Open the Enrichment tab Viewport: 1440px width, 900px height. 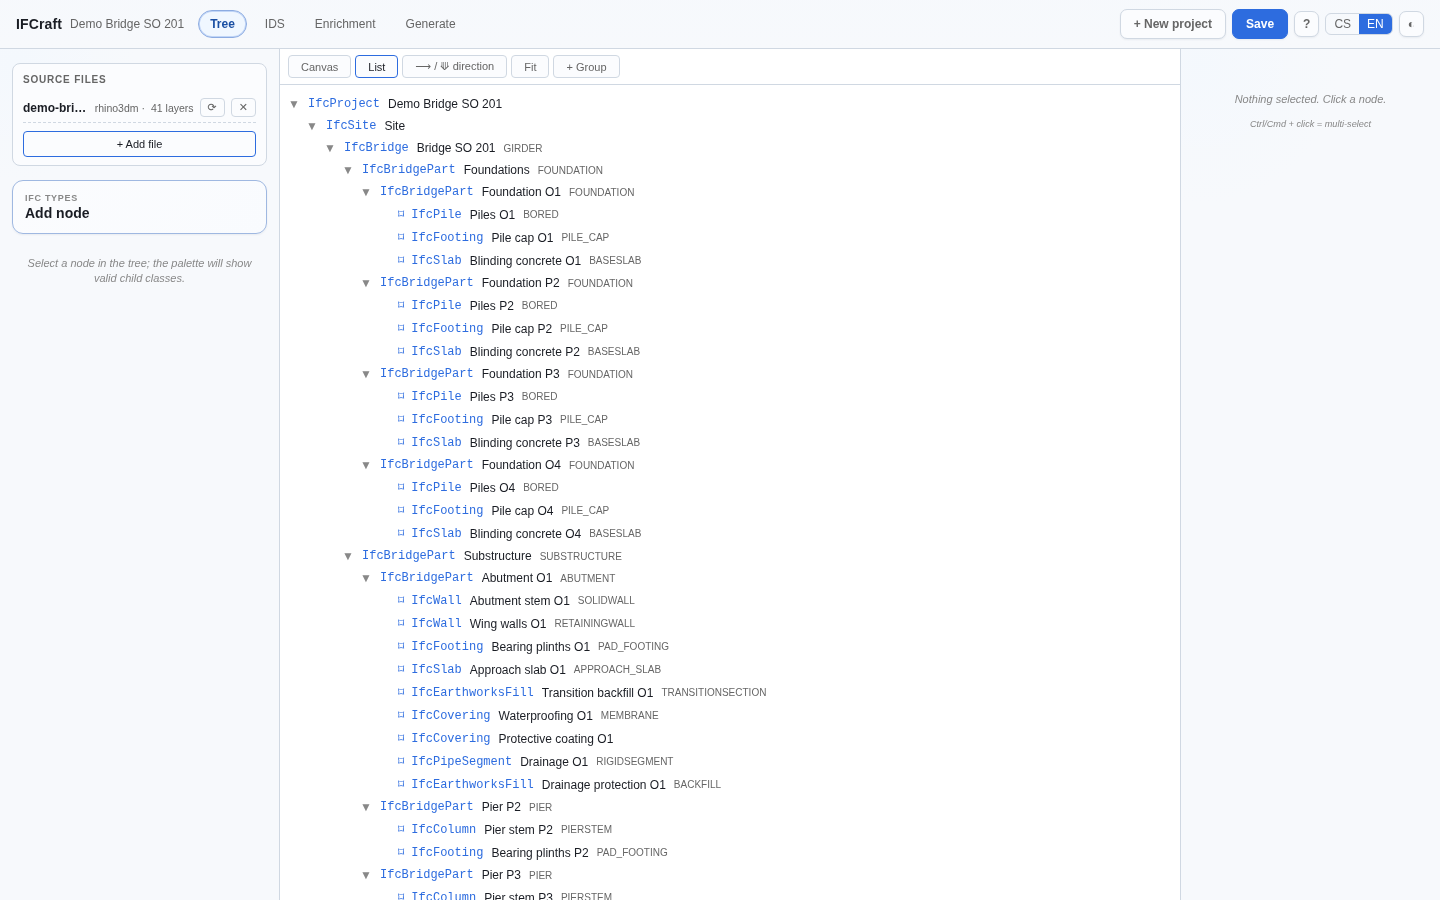click(345, 24)
